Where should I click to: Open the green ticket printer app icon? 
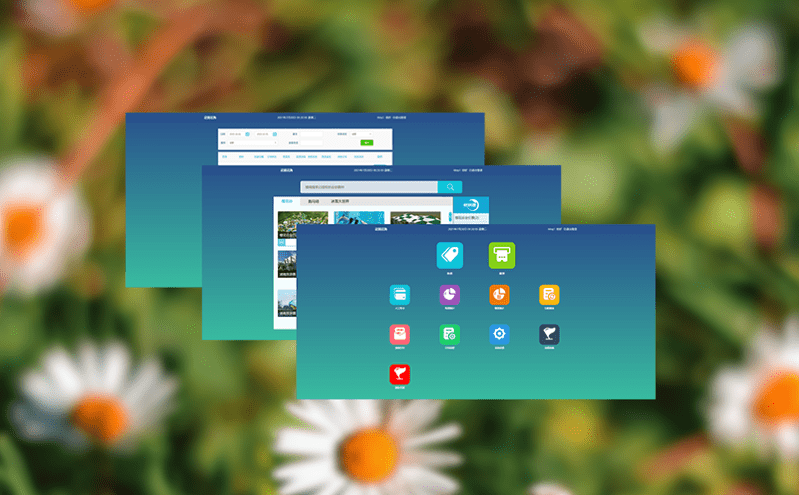pos(501,255)
